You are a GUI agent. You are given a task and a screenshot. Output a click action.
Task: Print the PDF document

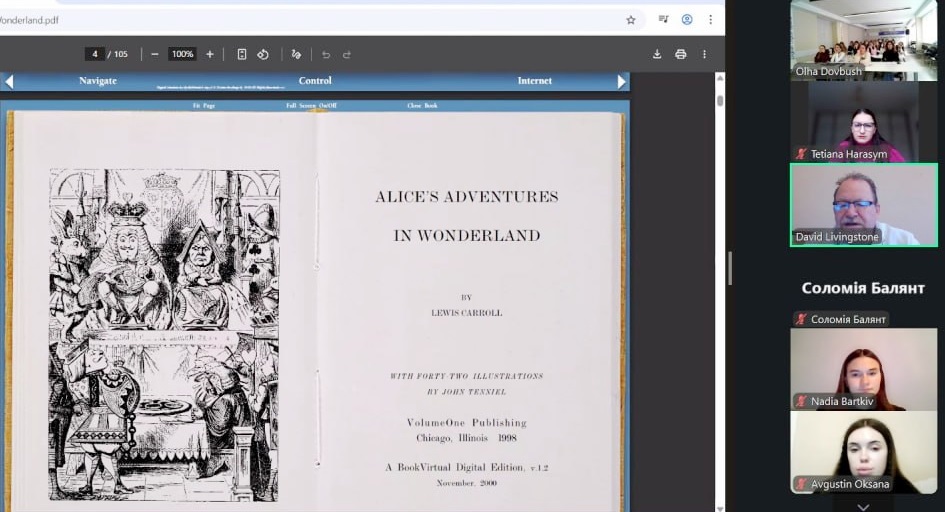(x=680, y=54)
